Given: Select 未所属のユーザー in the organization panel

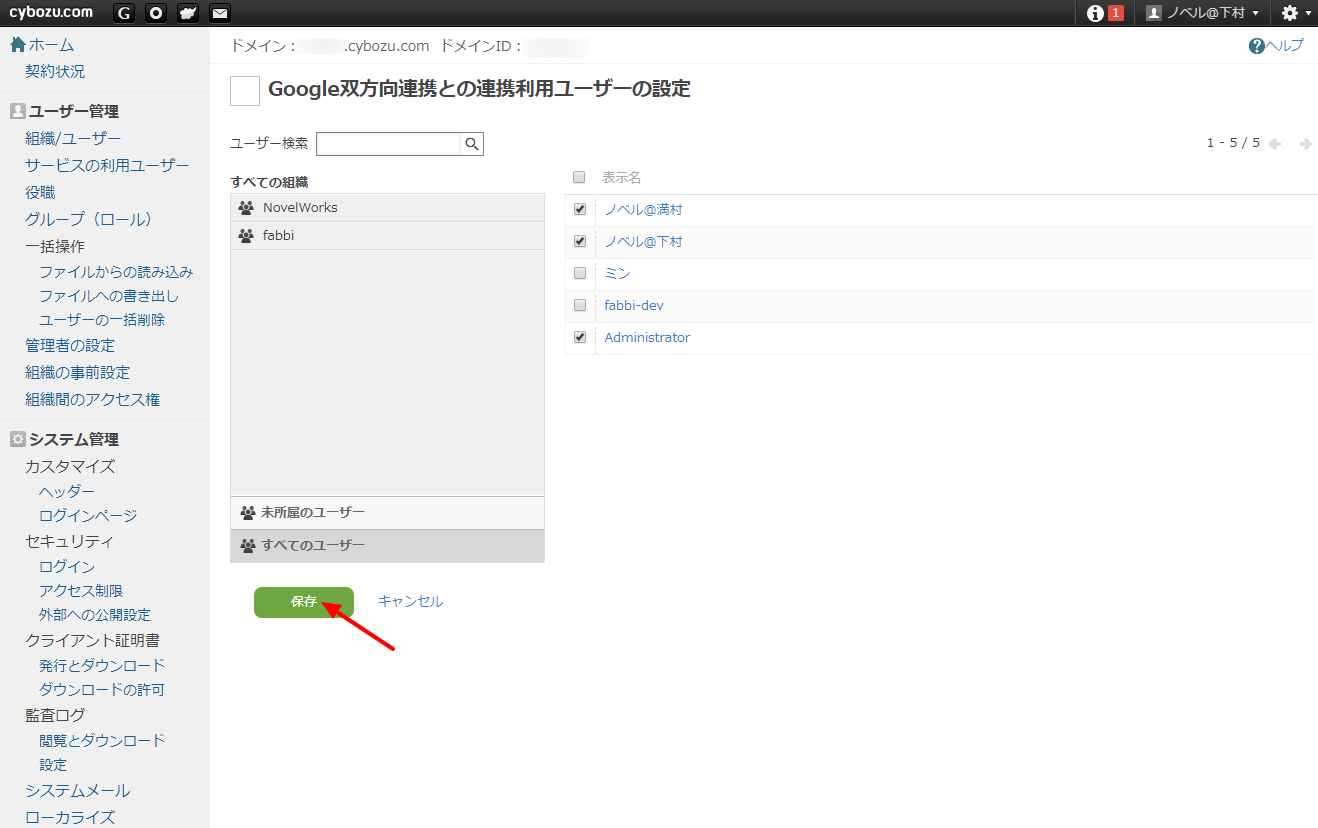Looking at the screenshot, I should [x=387, y=512].
